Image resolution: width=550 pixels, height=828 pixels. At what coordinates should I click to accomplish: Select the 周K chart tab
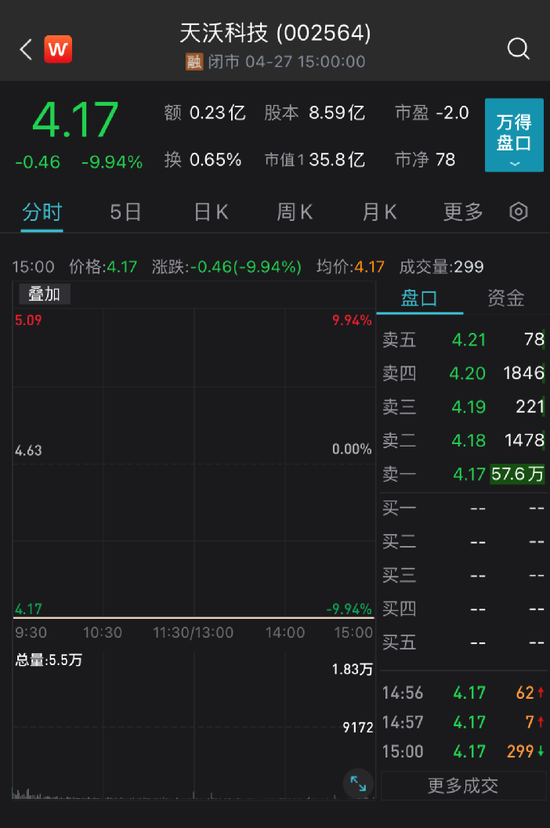pyautogui.click(x=295, y=212)
